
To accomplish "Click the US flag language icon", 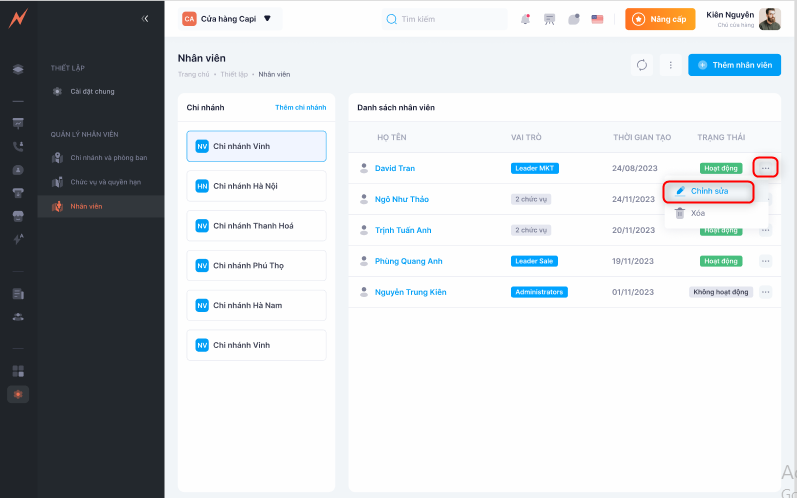I will [x=597, y=19].
